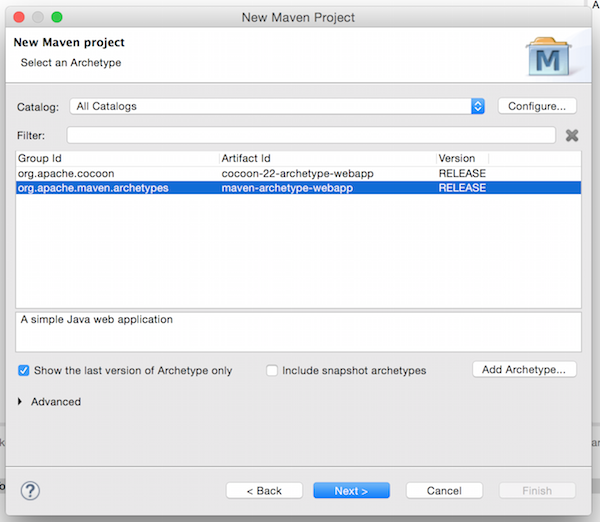Screen dimensions: 600x522
Task: Click RELEASE version in the cocoon row
Action: [x=462, y=173]
